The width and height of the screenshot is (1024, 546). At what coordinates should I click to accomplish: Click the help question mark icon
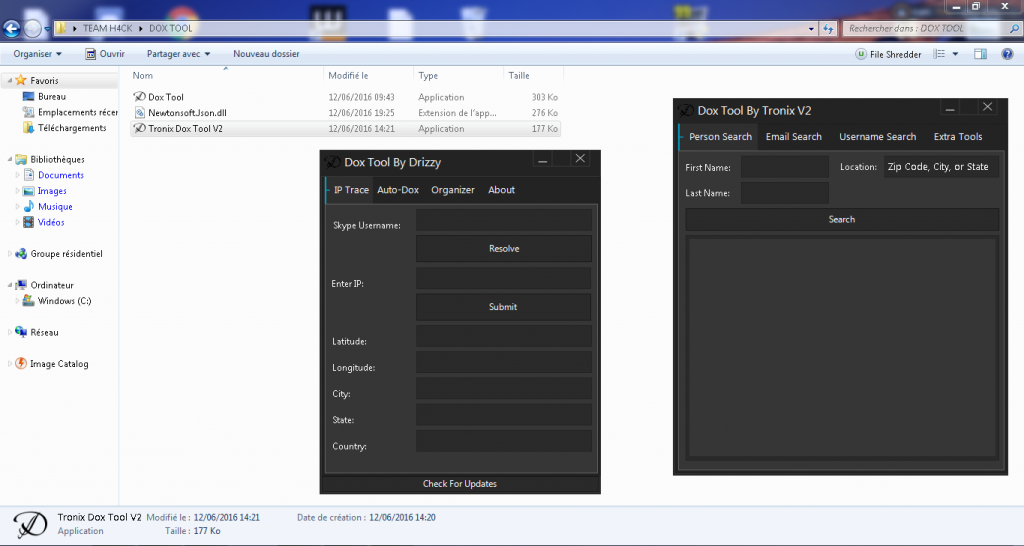click(x=1007, y=54)
